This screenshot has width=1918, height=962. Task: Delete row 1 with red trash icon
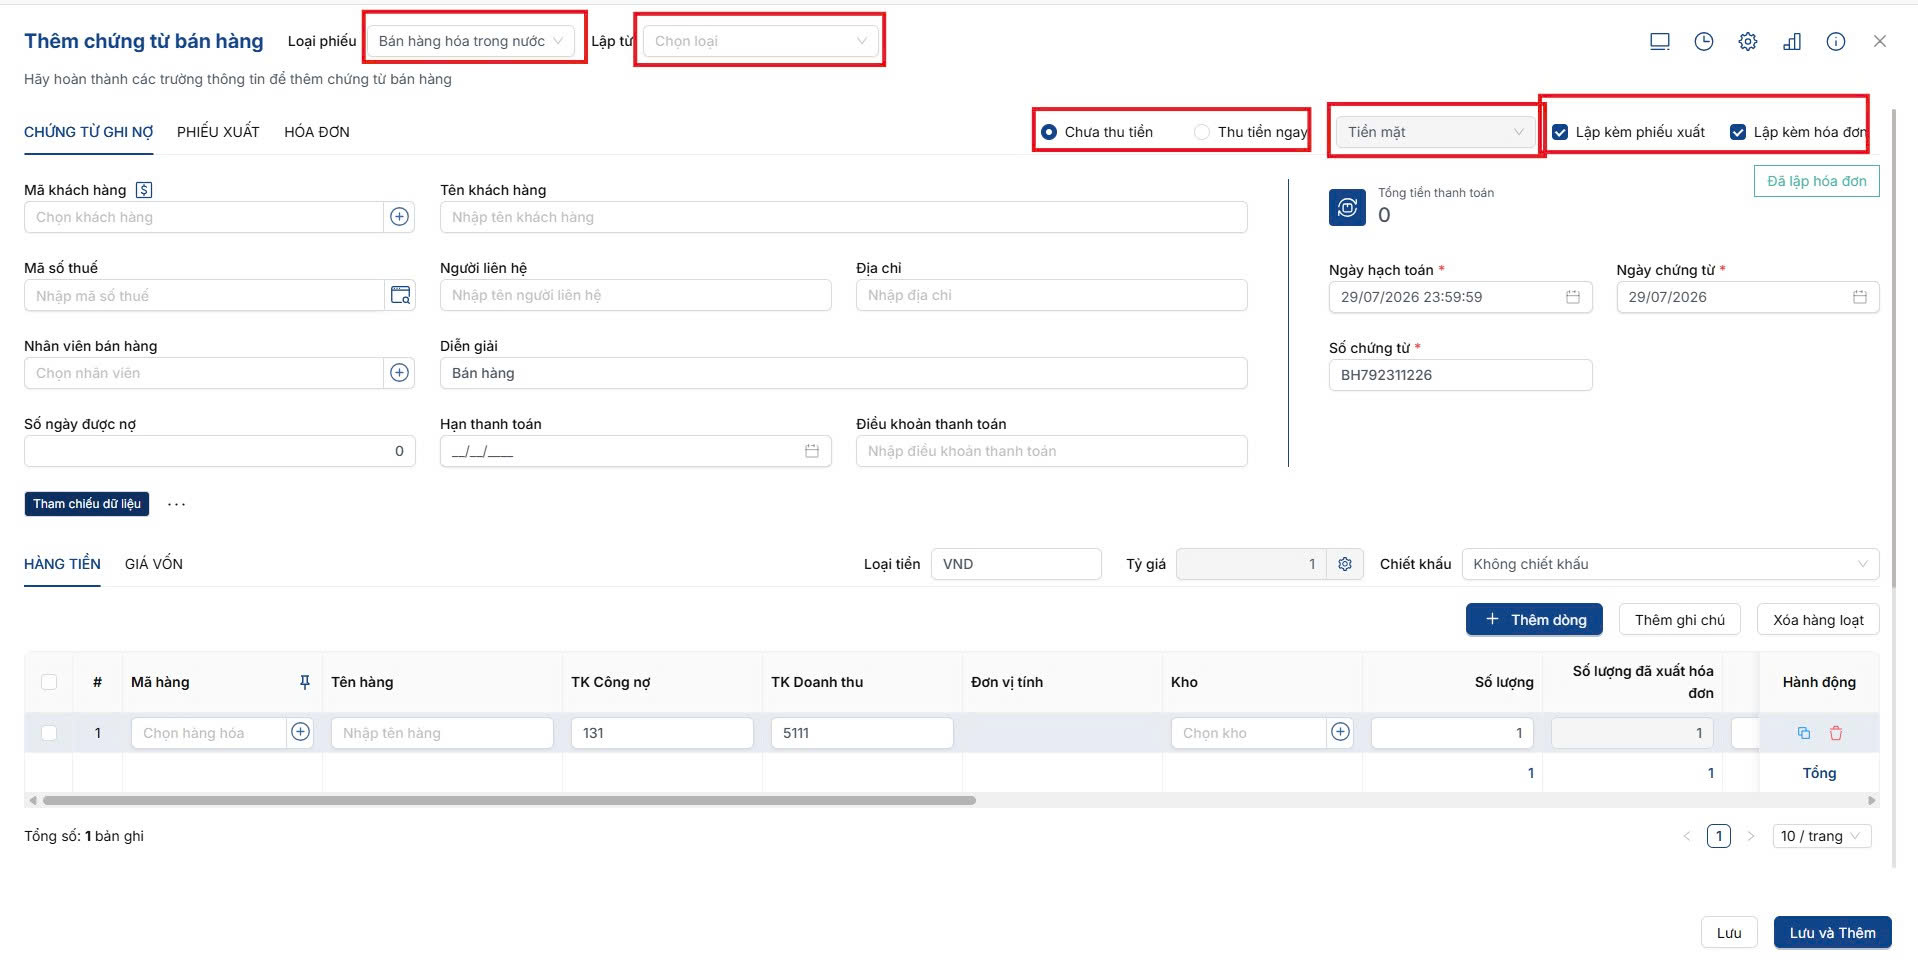point(1835,733)
